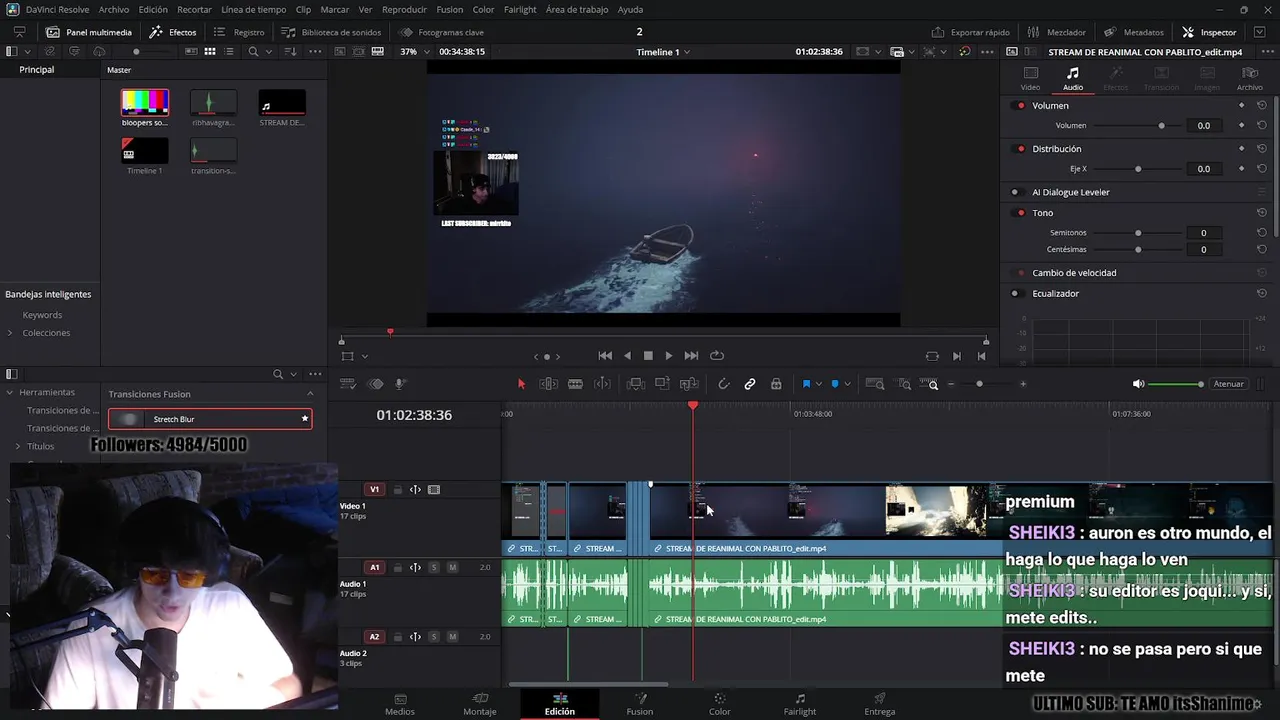This screenshot has height=720, width=1280.
Task: Collapse the Herramientas tree node
Action: tap(9, 392)
